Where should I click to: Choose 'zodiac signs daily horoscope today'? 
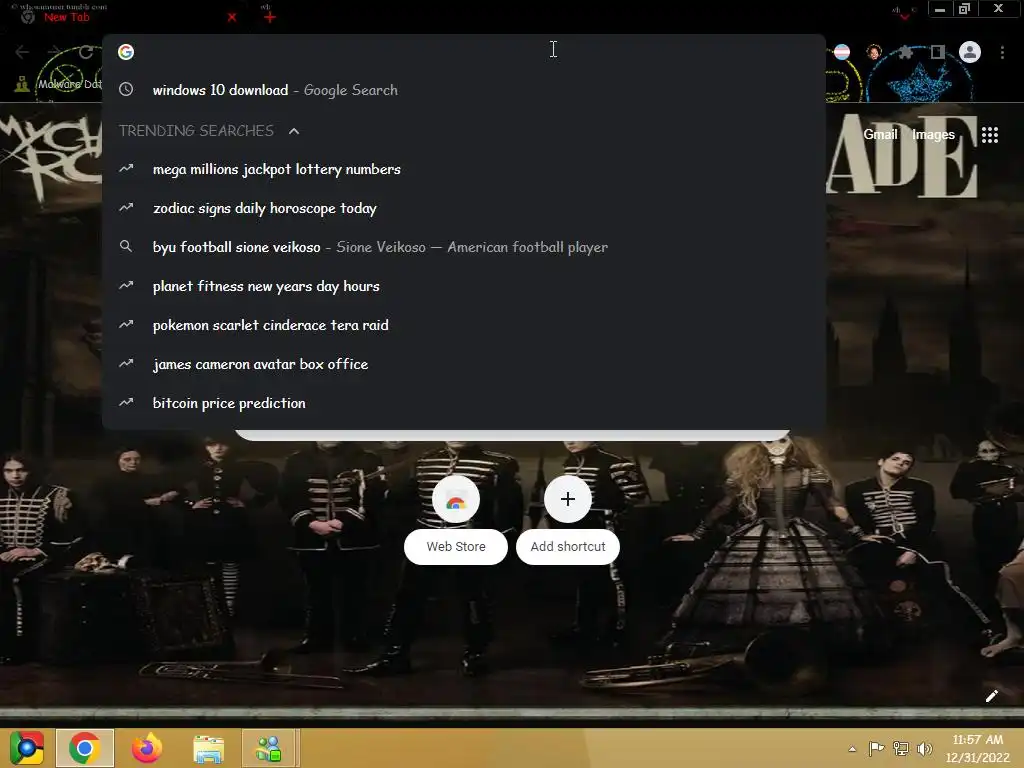pos(464,208)
